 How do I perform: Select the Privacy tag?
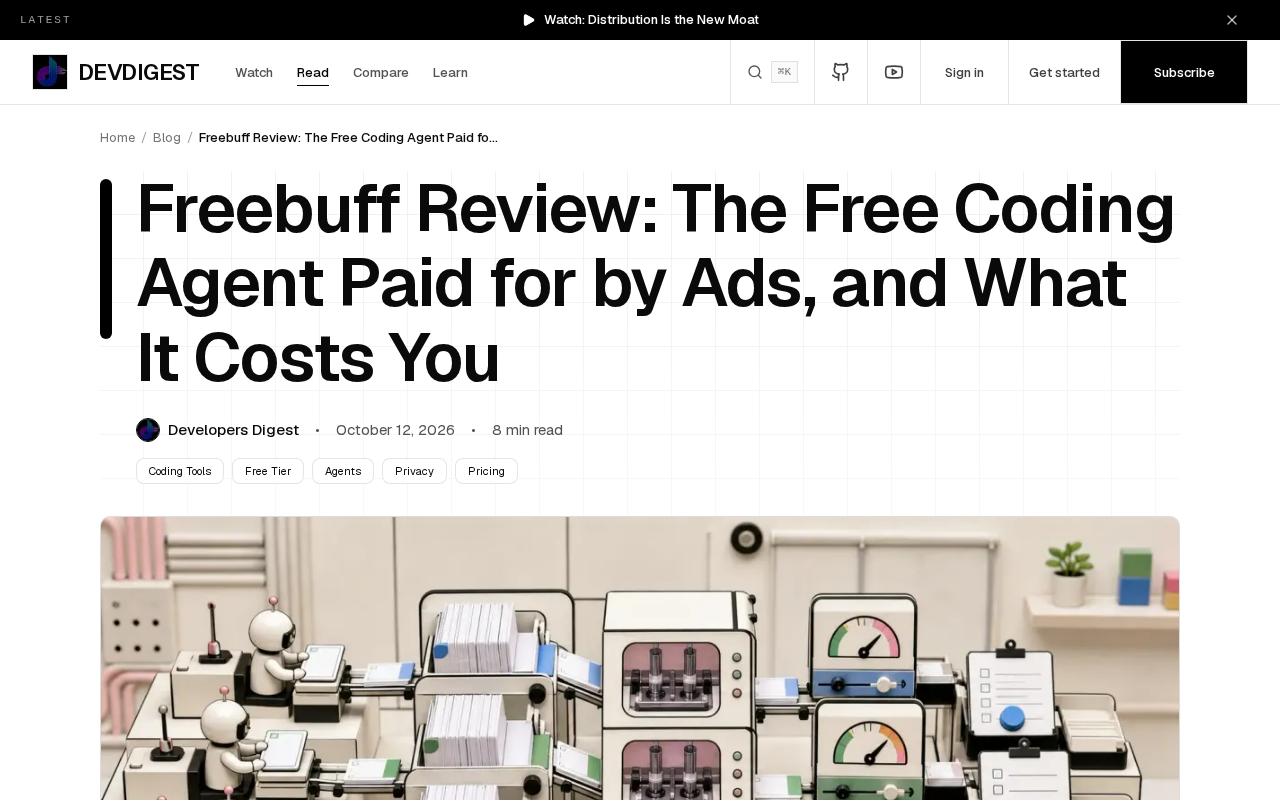click(414, 471)
